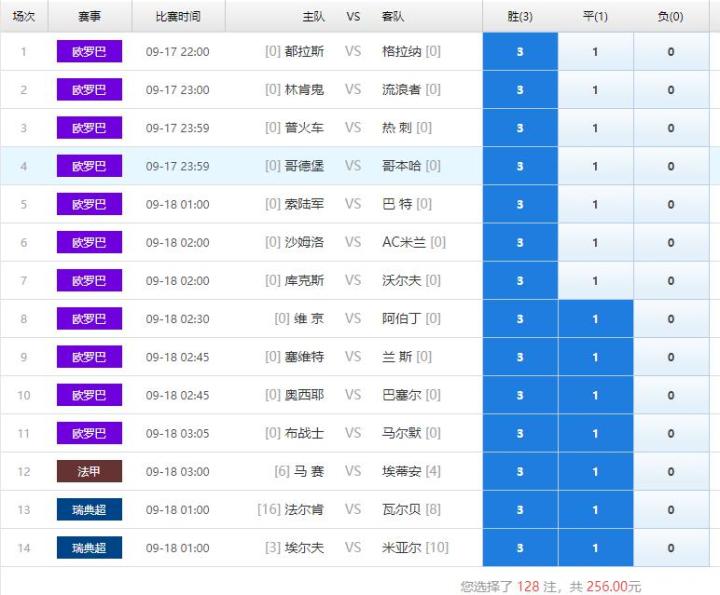Pick loss (0) for 马赛 vs 埃蒂安
The height and width of the screenshot is (595, 720).
coord(671,472)
